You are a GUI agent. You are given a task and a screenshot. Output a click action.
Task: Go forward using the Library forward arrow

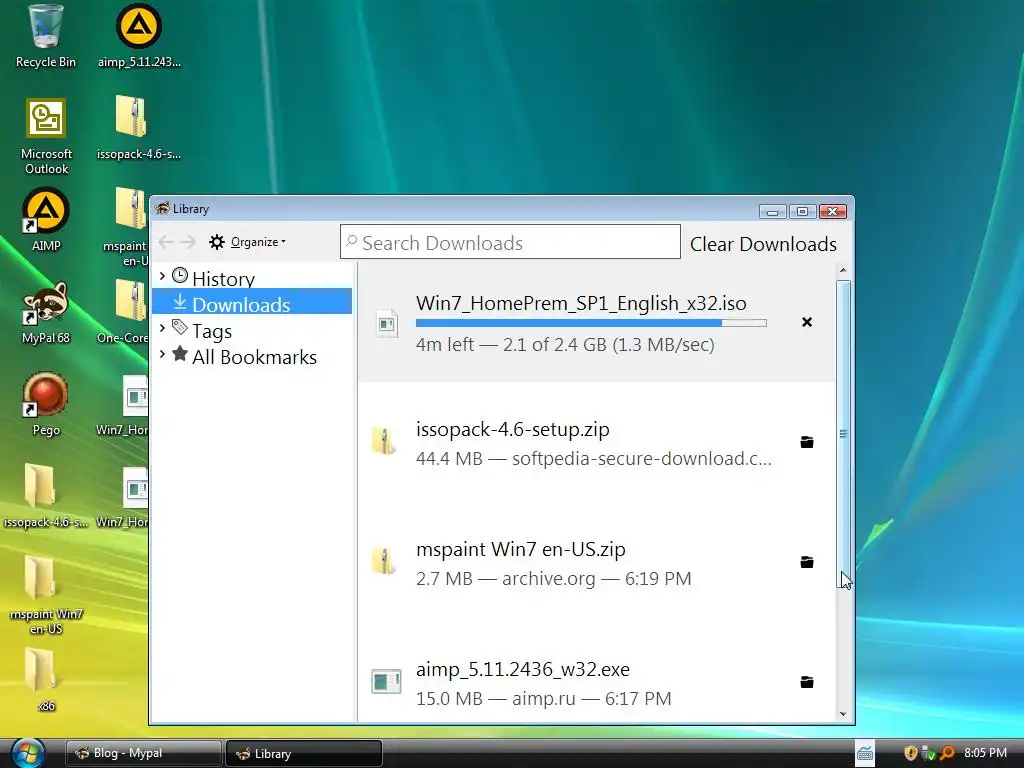188,242
